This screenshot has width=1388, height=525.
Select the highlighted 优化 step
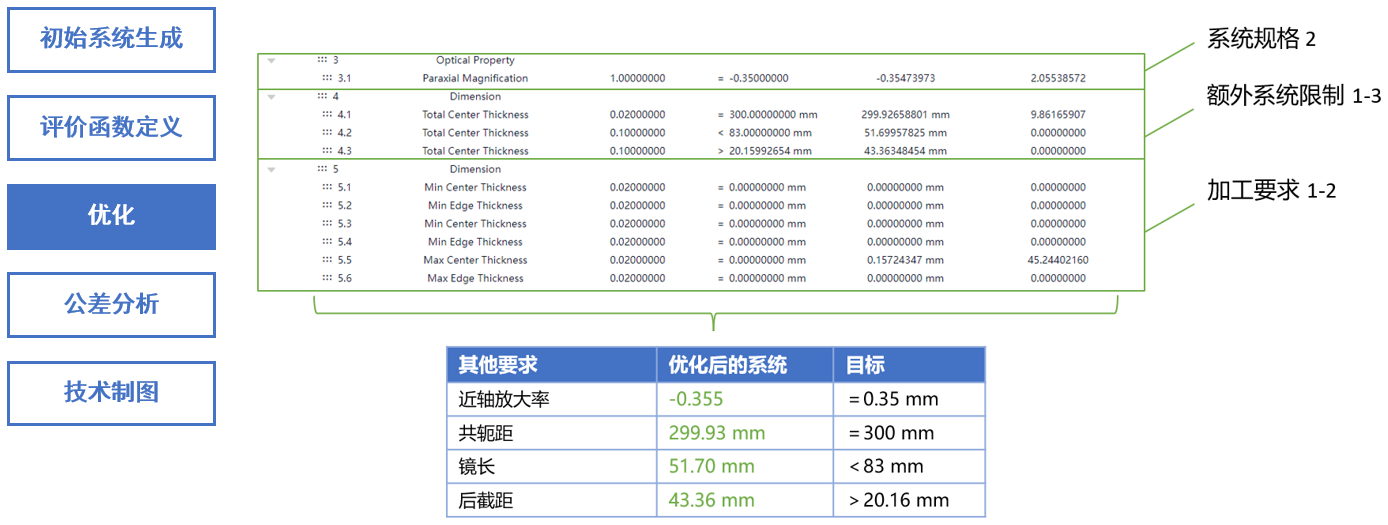(x=111, y=216)
